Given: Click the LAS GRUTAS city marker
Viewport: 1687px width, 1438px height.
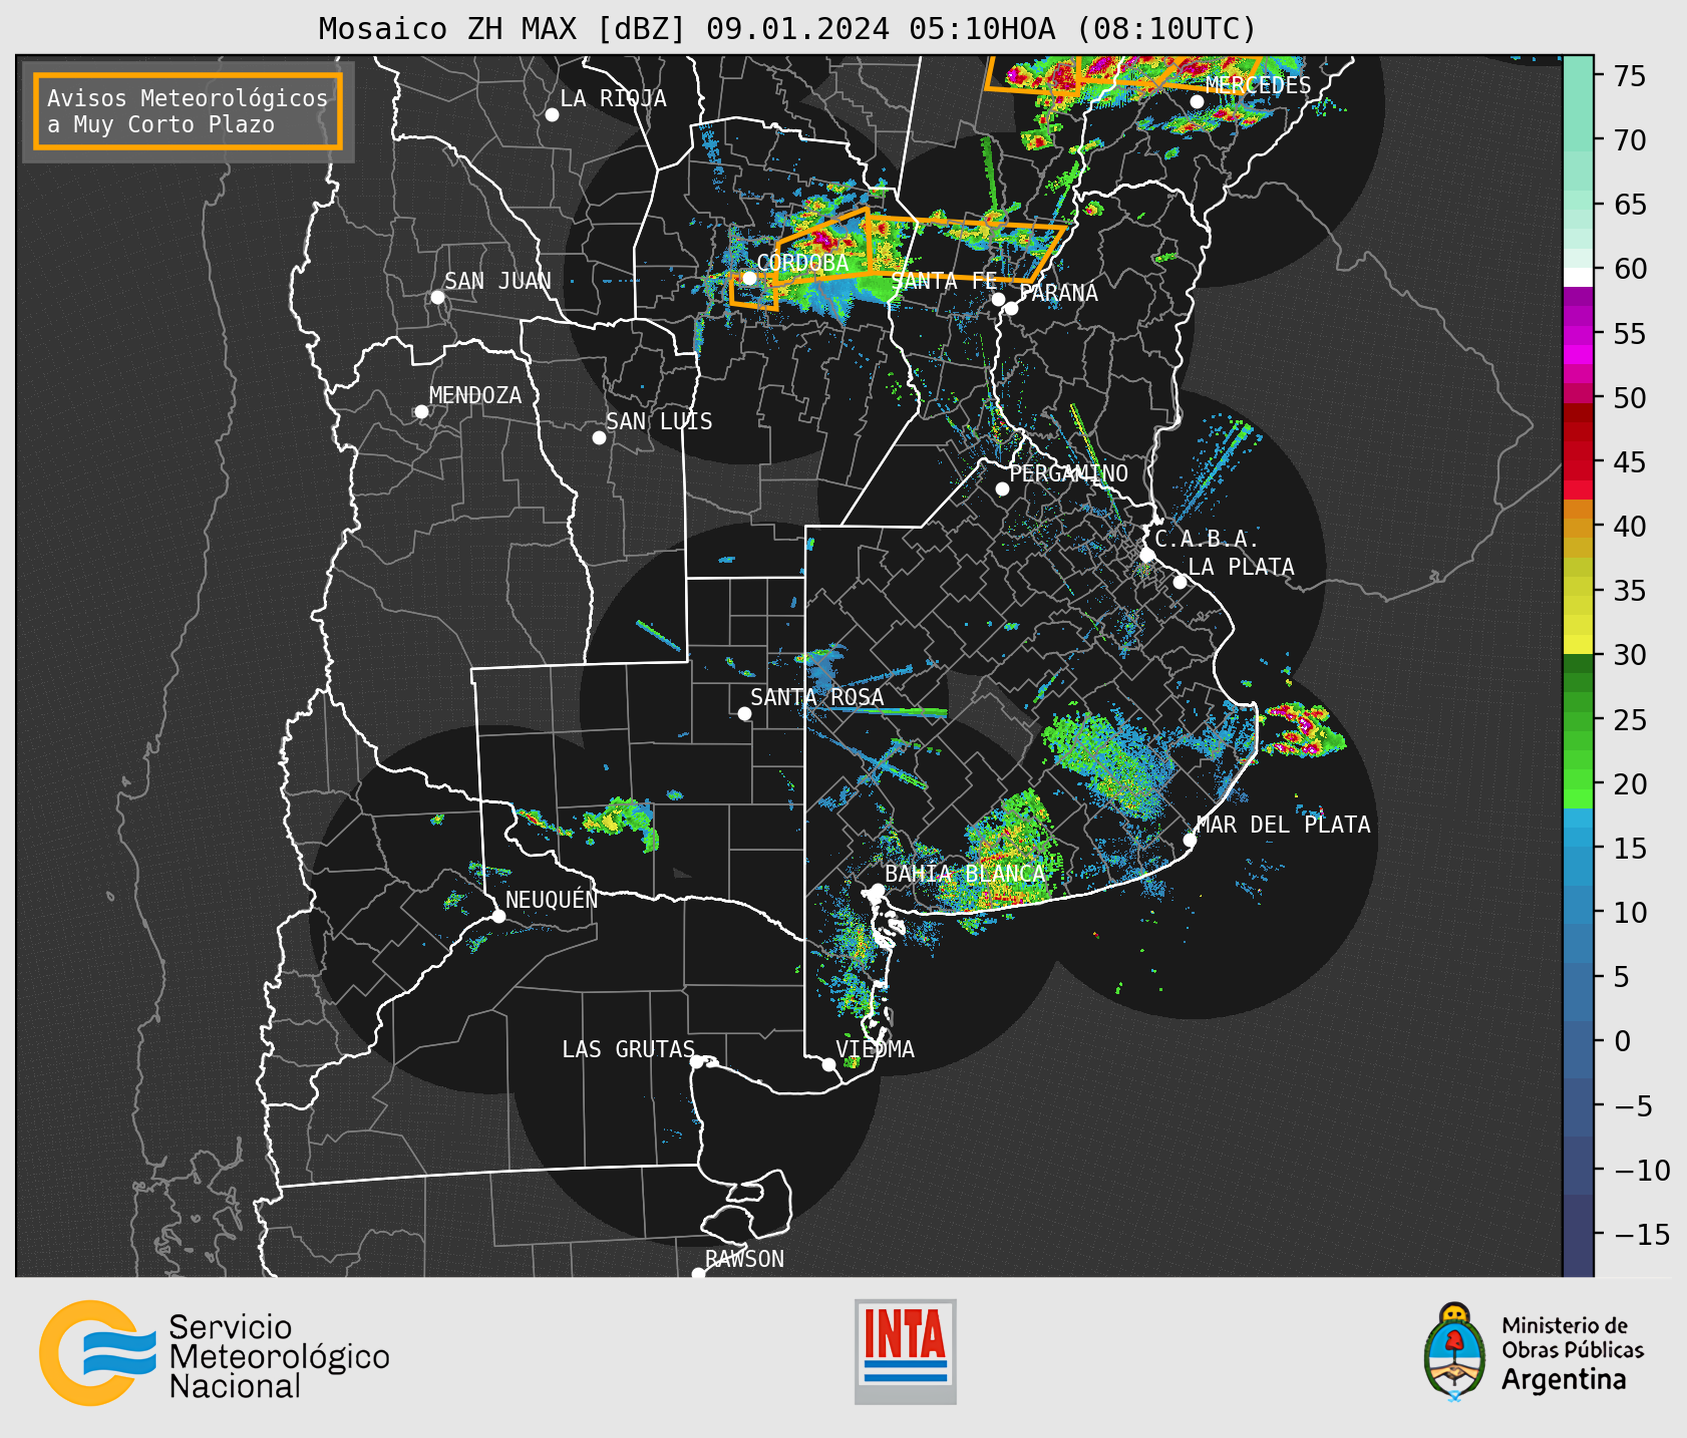Looking at the screenshot, I should coord(696,1062).
